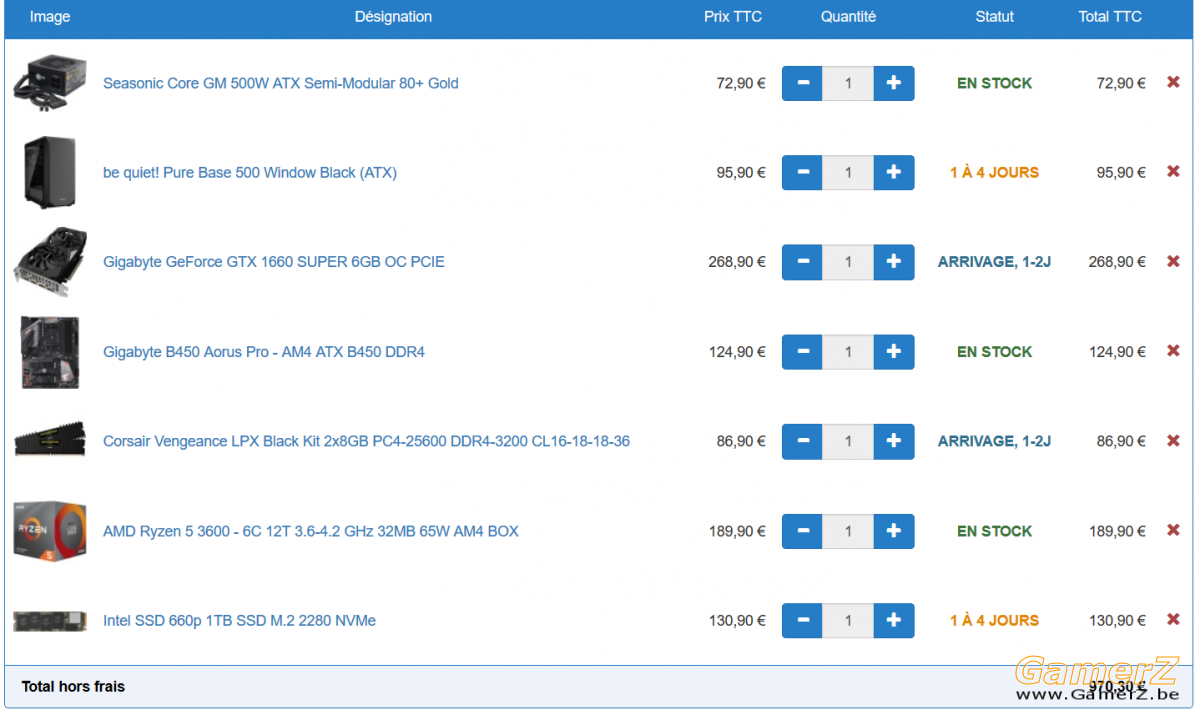This screenshot has width=1200, height=710.
Task: Click the Gigabyte graphics card thumbnail
Action: pyautogui.click(x=50, y=262)
